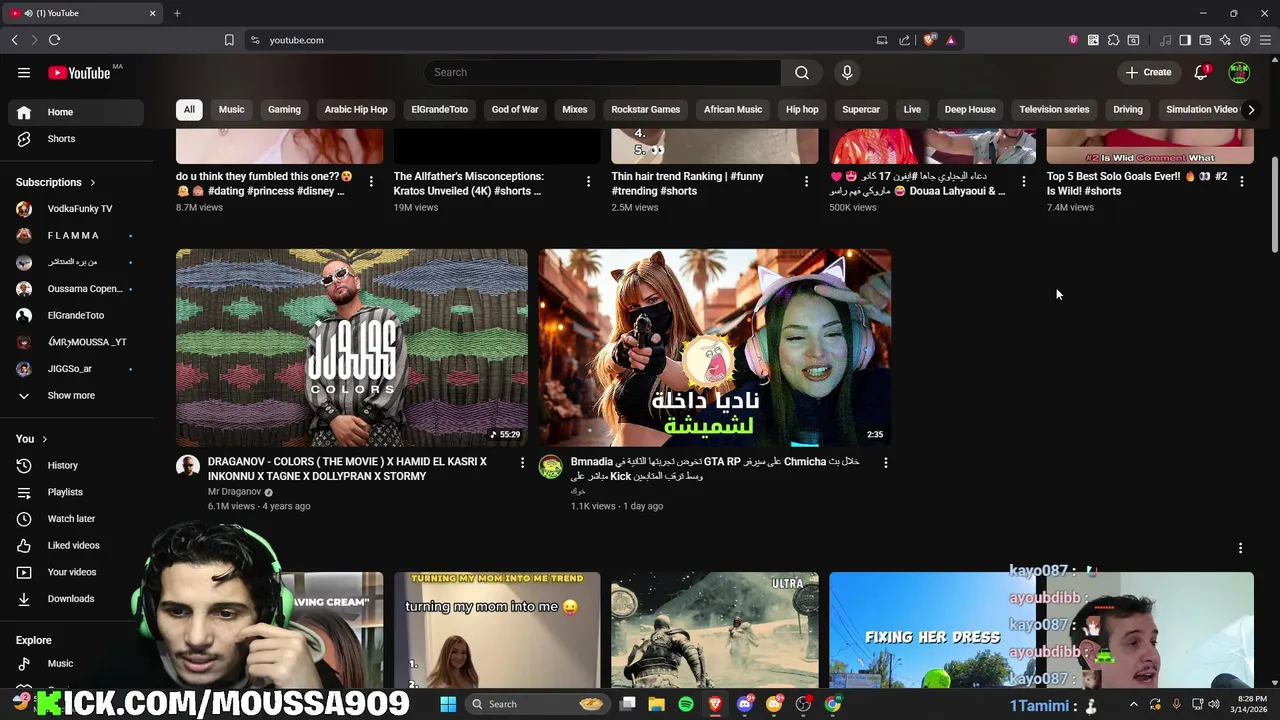Open Brave Rewards triangle icon
The image size is (1280, 720).
[950, 40]
